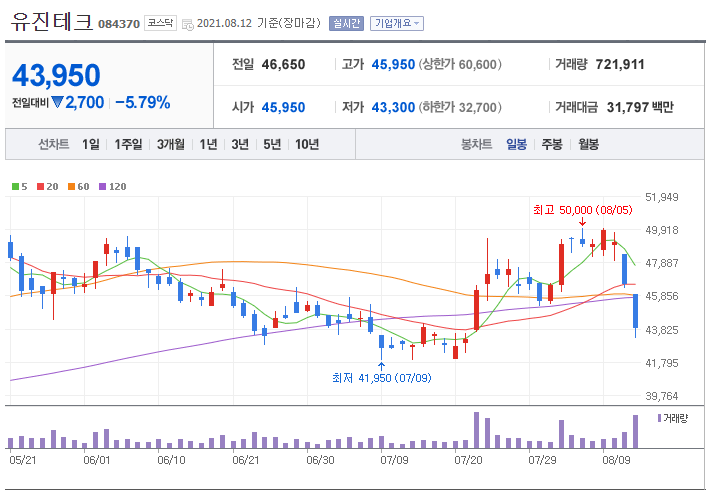Click the 거래량 volume legend swatch

(x=659, y=418)
